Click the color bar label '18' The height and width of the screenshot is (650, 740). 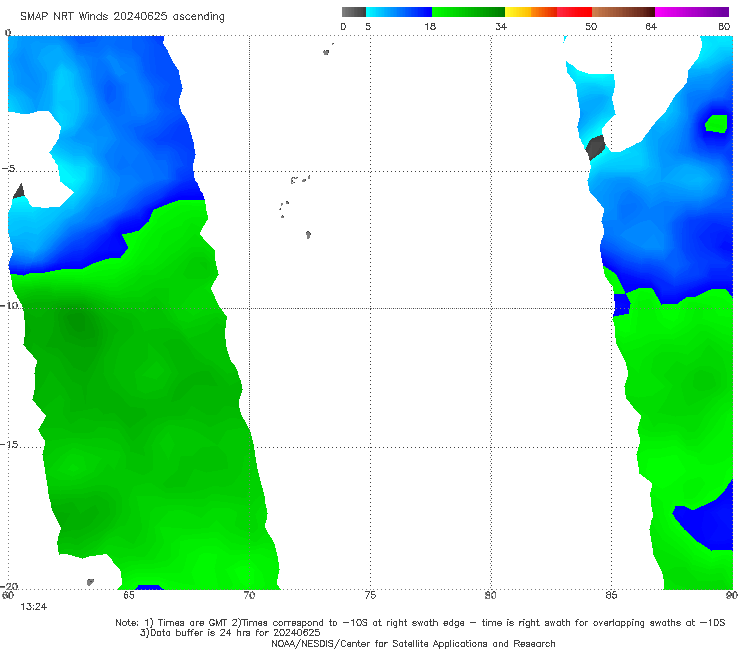430,27
